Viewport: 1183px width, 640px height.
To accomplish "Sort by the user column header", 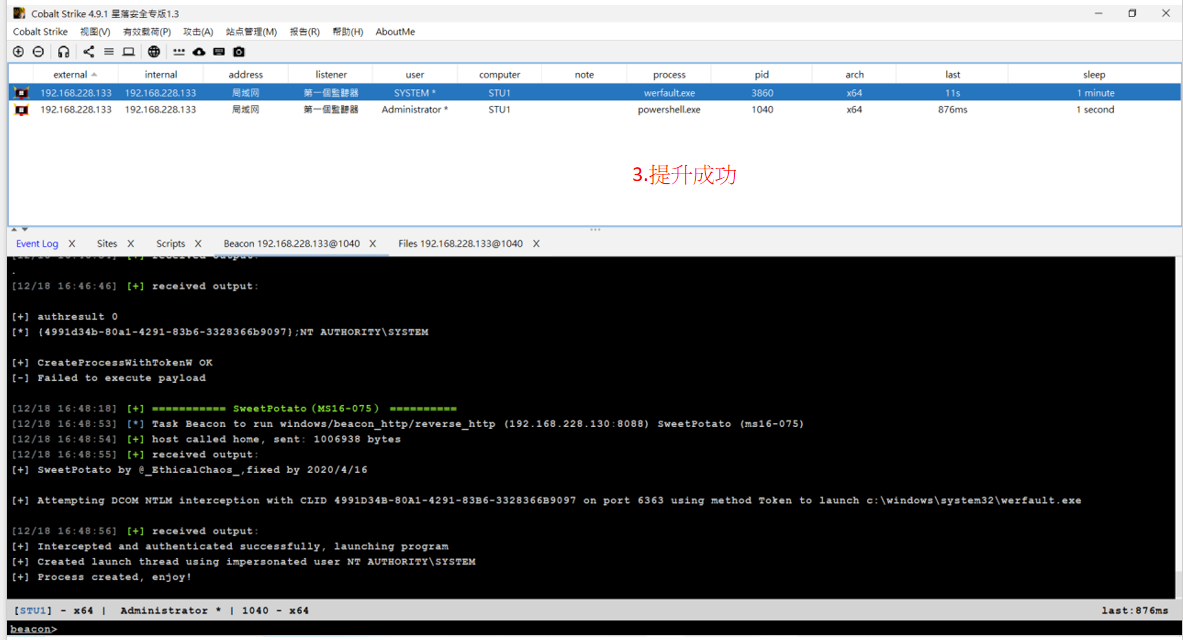I will (x=415, y=75).
